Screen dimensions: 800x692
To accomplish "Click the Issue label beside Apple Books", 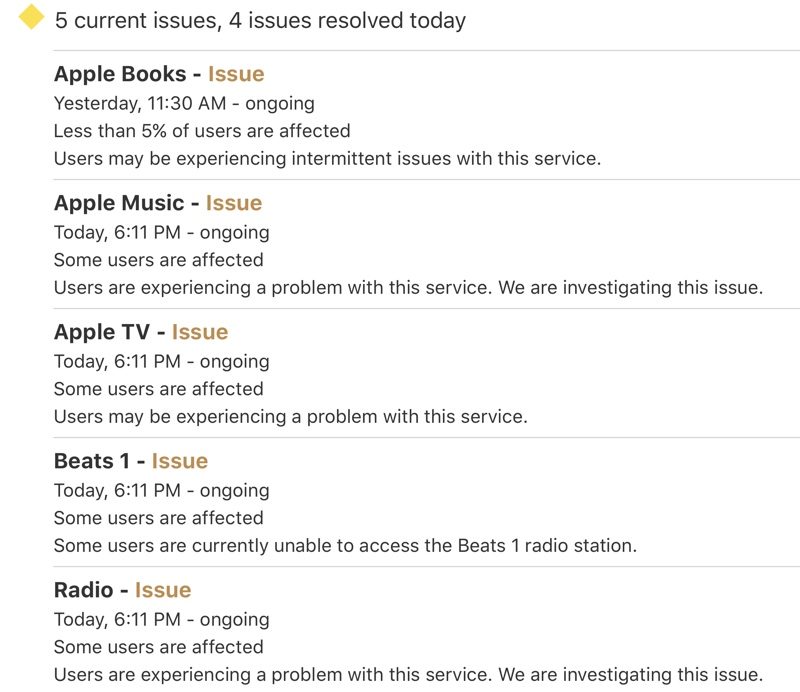I will [x=236, y=74].
